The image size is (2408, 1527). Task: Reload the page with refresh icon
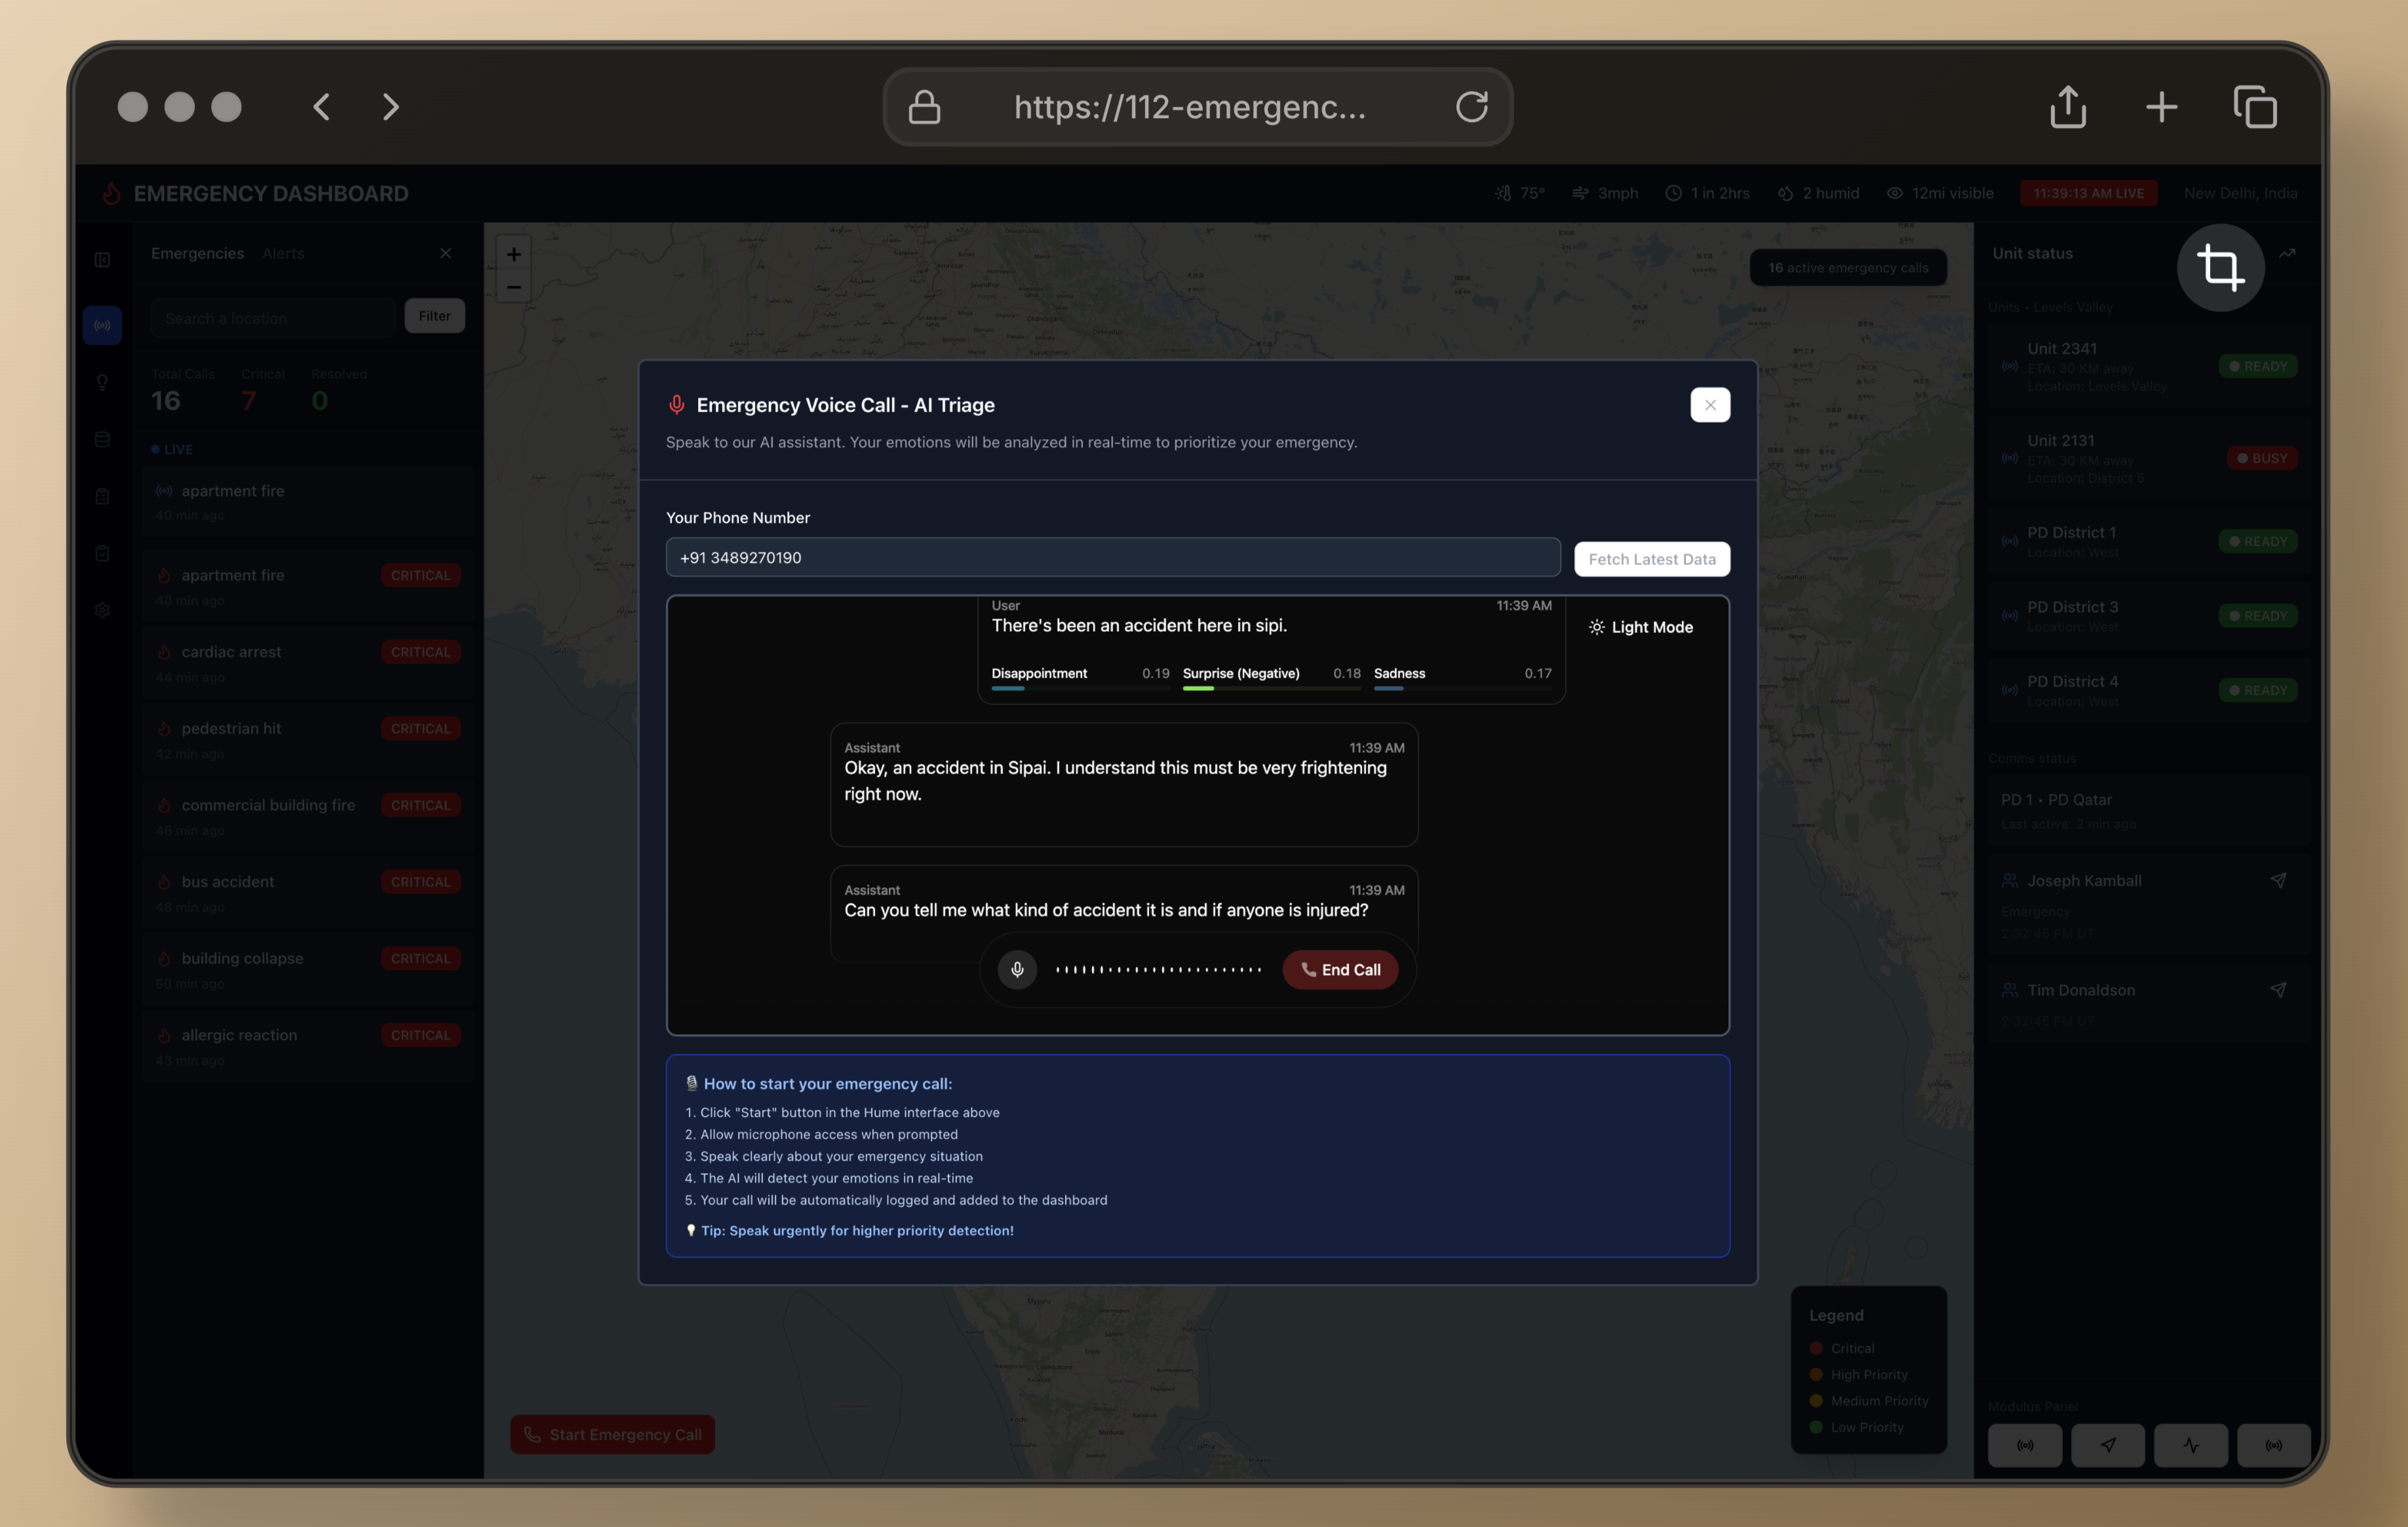1471,107
